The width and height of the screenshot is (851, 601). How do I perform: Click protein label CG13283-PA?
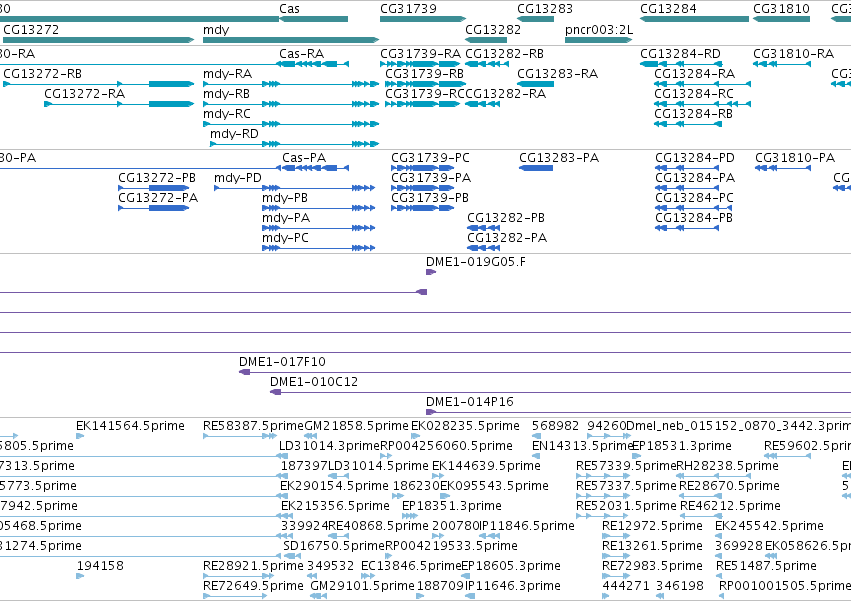pos(559,158)
